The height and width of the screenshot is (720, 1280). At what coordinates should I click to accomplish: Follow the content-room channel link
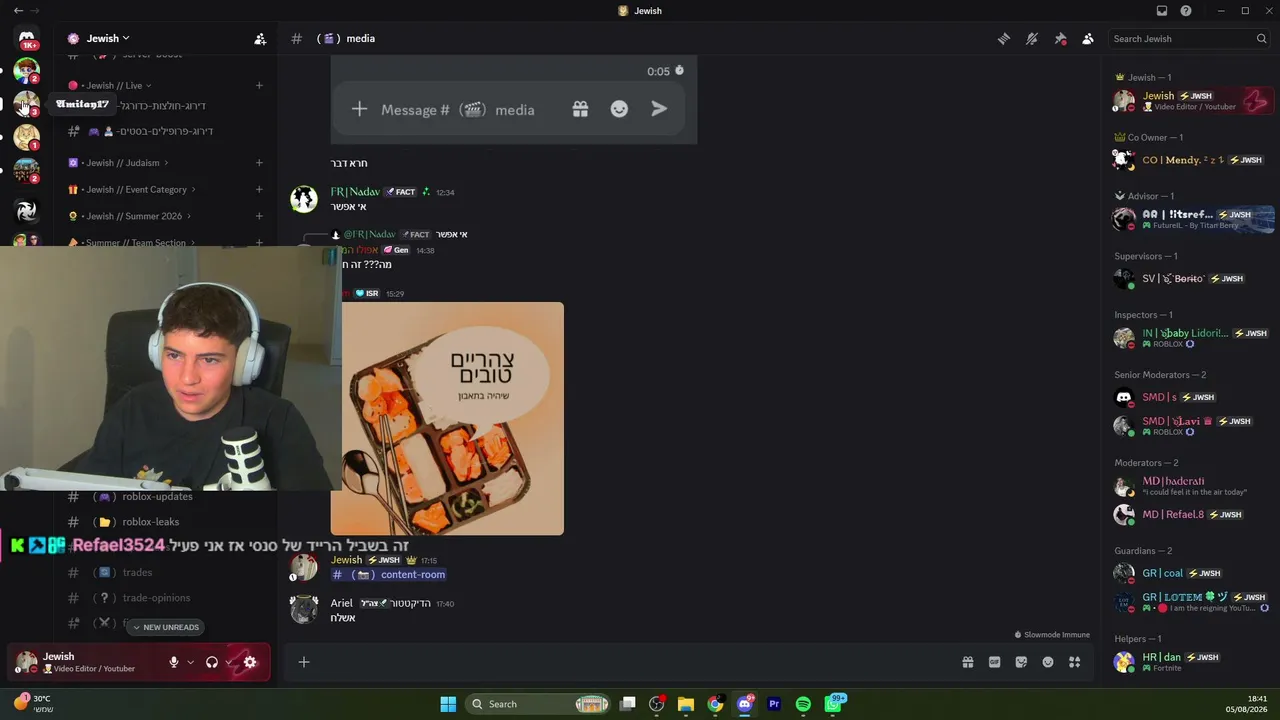tap(389, 575)
